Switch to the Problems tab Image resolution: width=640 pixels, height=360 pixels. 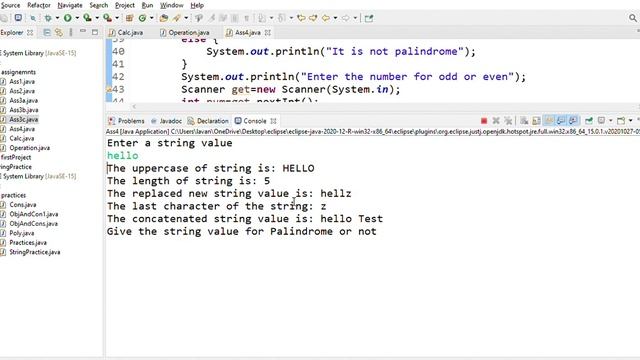pos(127,121)
